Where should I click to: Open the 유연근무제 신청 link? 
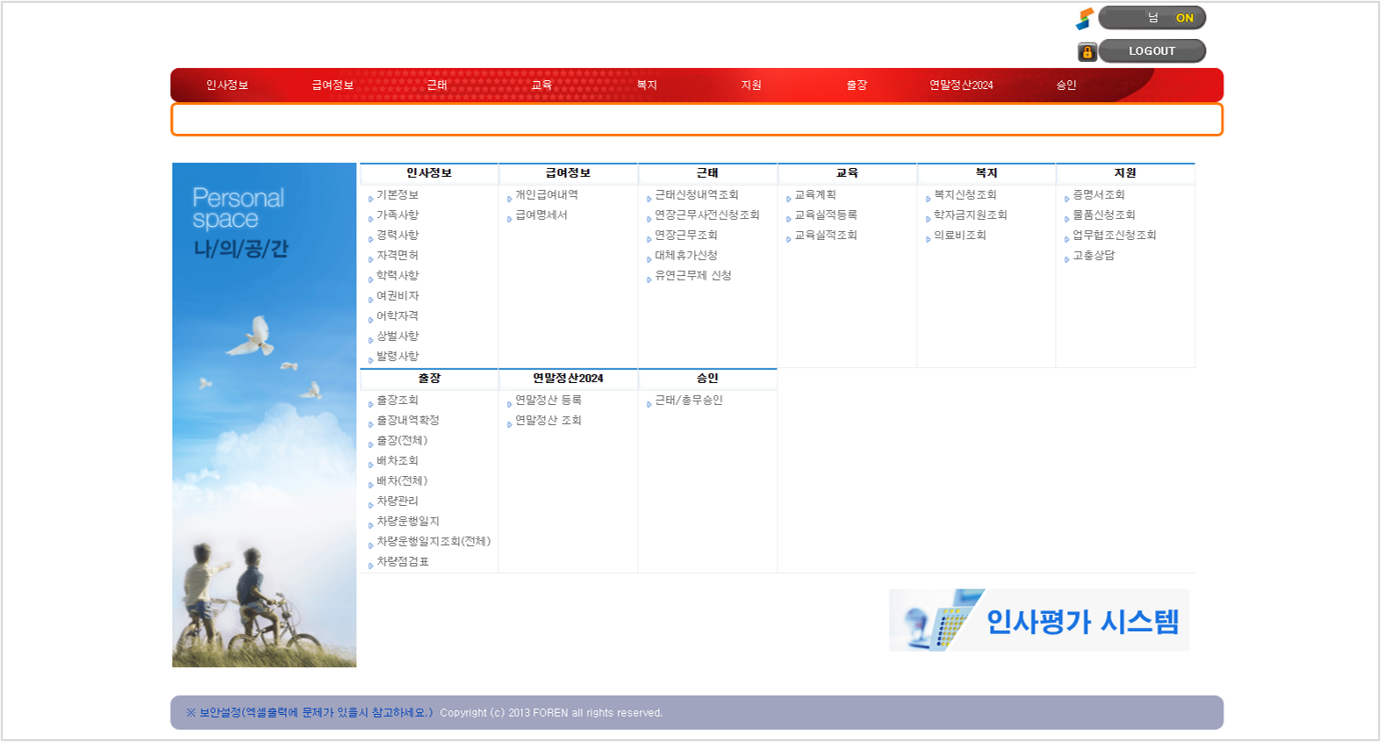tap(692, 276)
